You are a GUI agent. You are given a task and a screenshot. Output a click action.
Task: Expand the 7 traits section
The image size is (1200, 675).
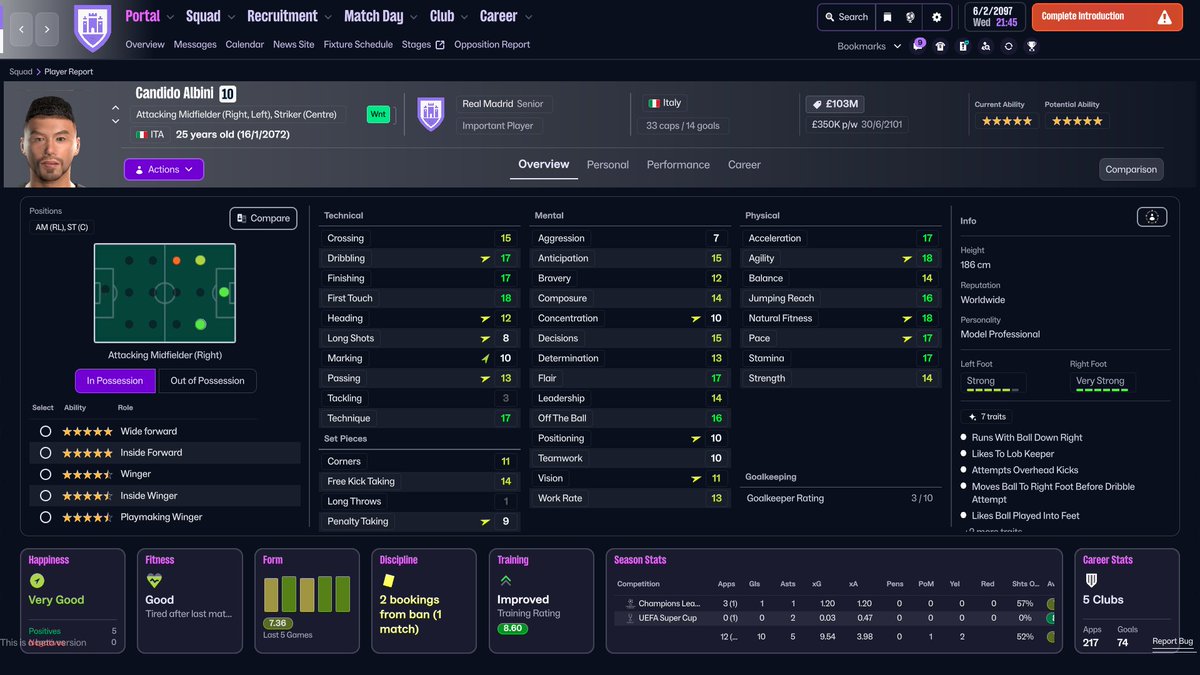(x=987, y=416)
